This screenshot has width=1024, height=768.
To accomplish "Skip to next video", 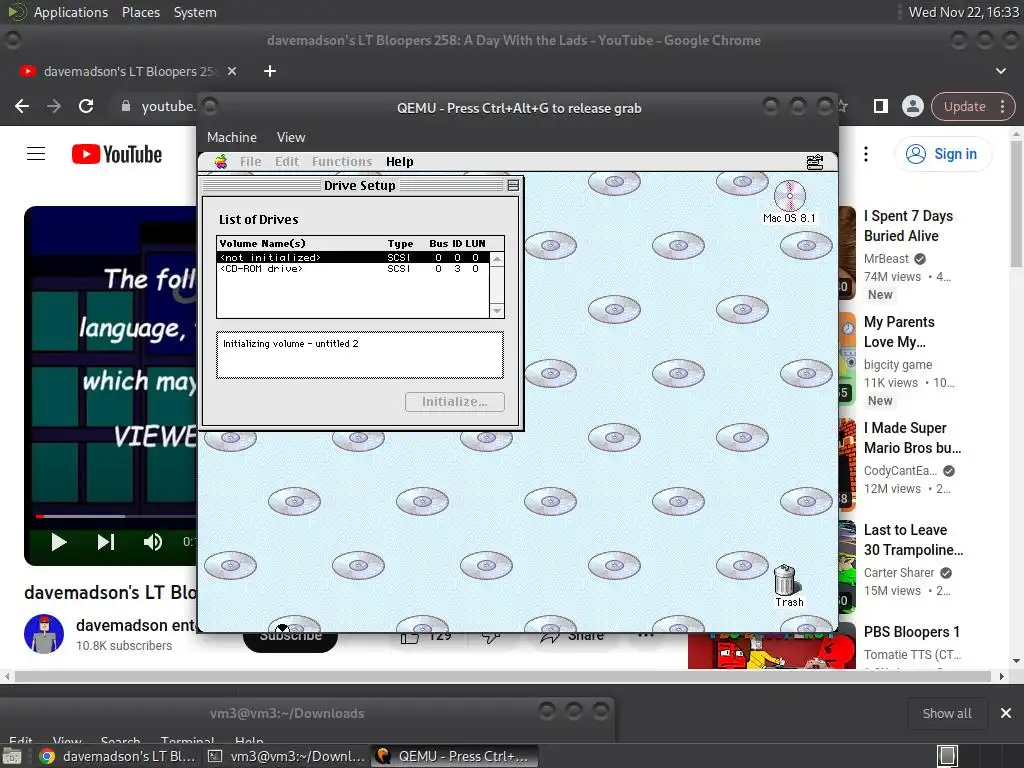I will click(x=106, y=542).
